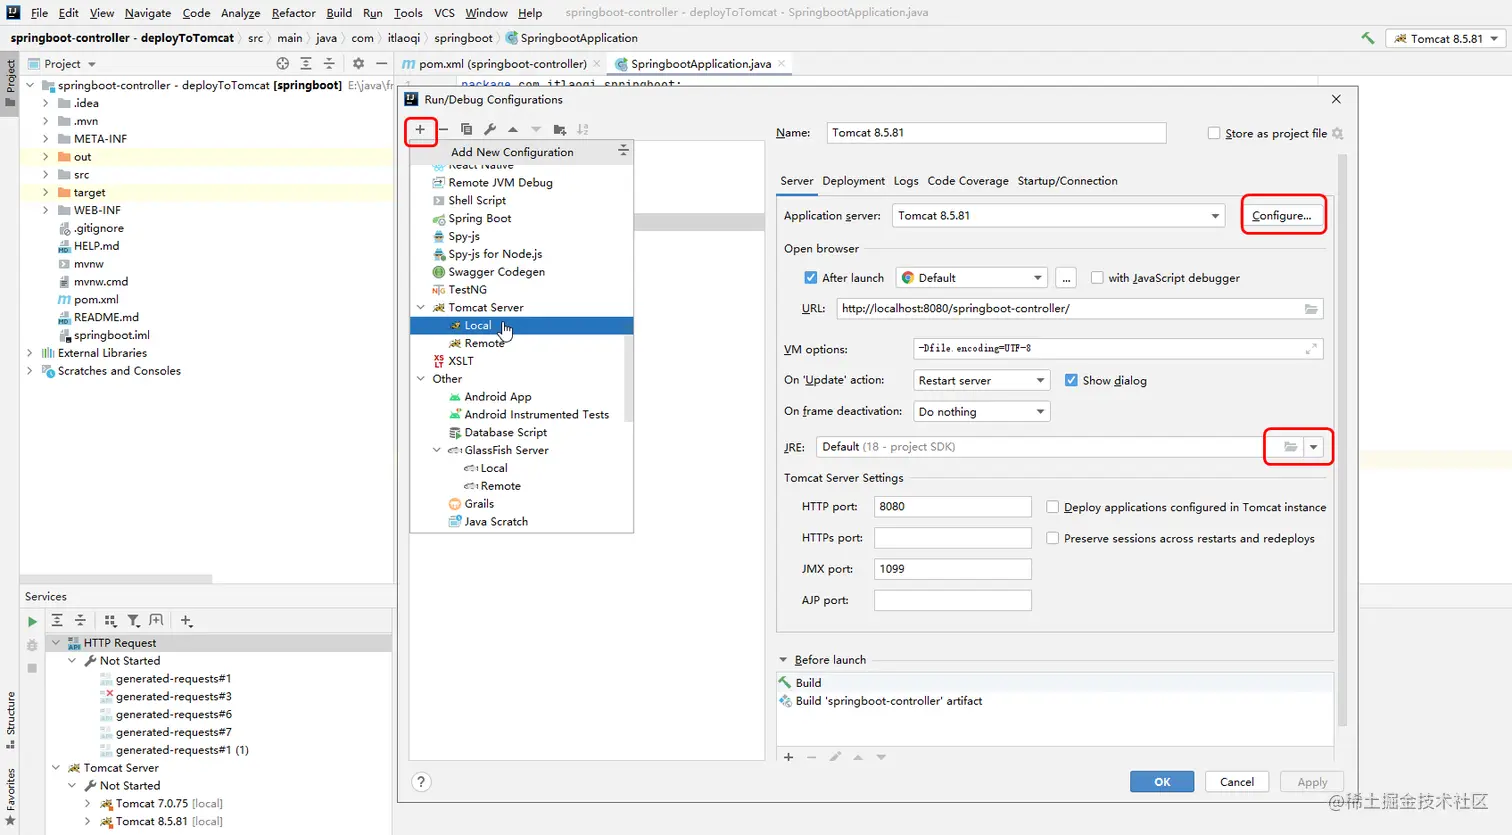Open configuration templates wrench icon
The height and width of the screenshot is (835, 1512).
[x=490, y=129]
